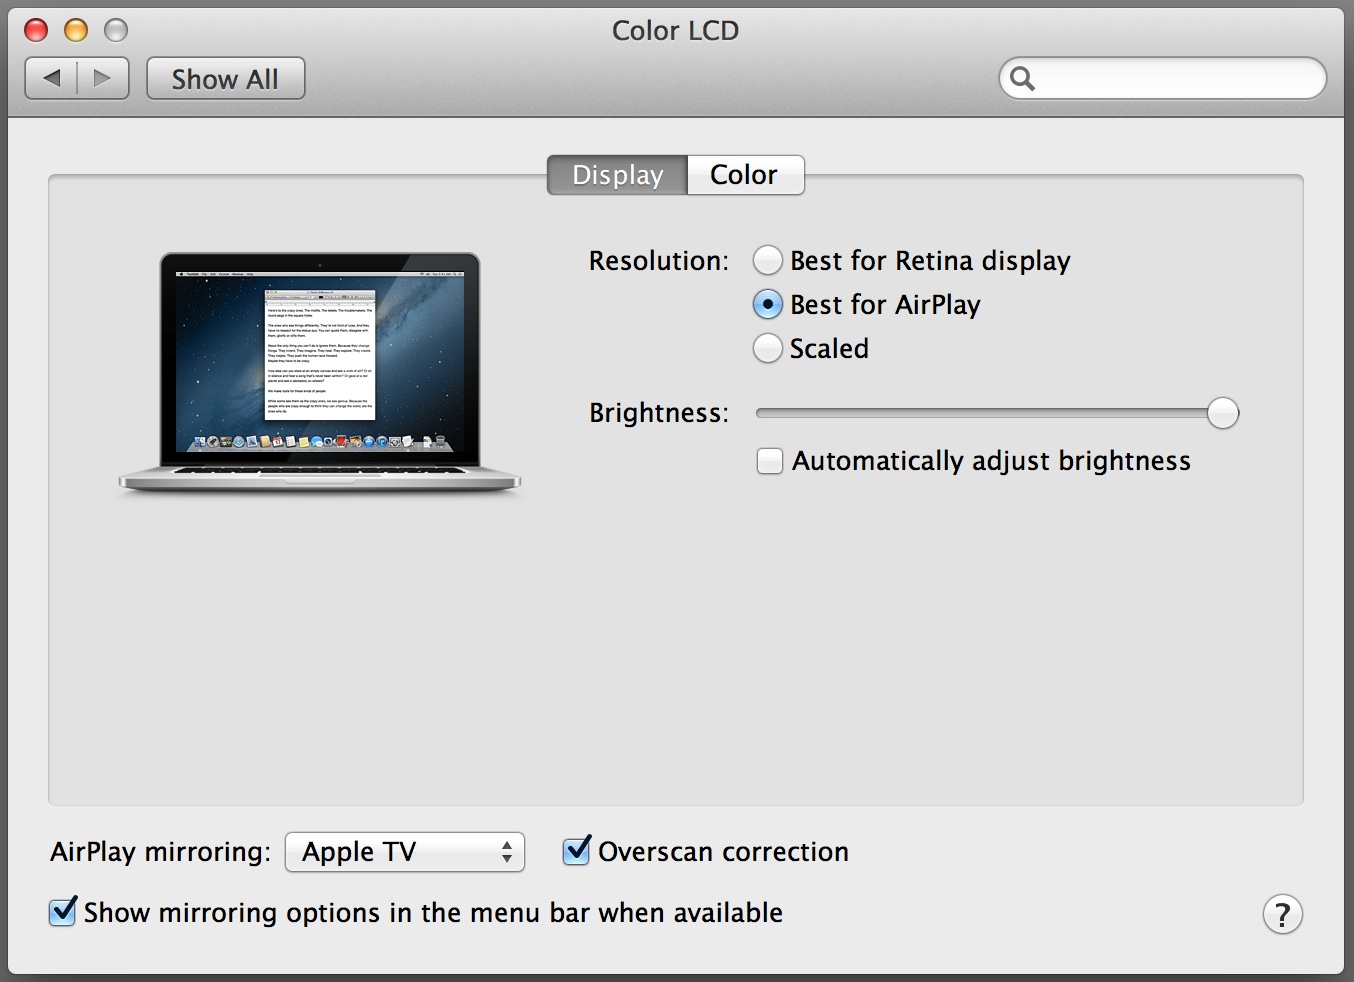Click the forward navigation arrow
This screenshot has height=982, width=1354.
coord(102,78)
